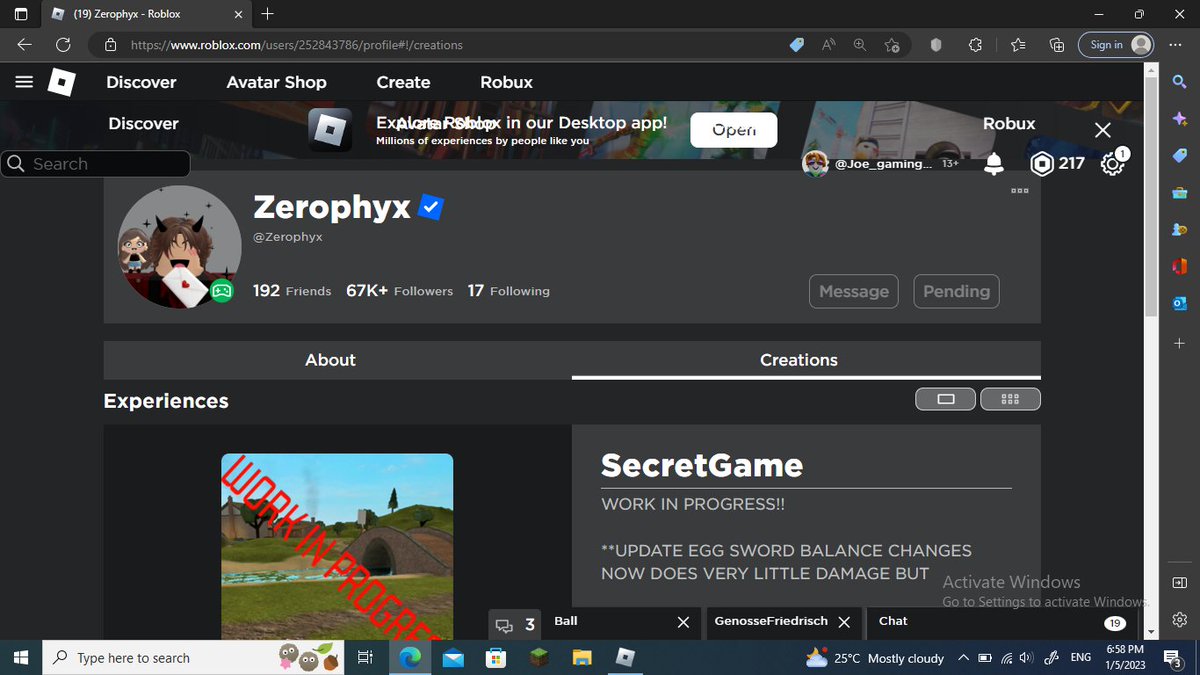
Task: Open the Roblox hamburger navigation menu
Action: [x=25, y=82]
